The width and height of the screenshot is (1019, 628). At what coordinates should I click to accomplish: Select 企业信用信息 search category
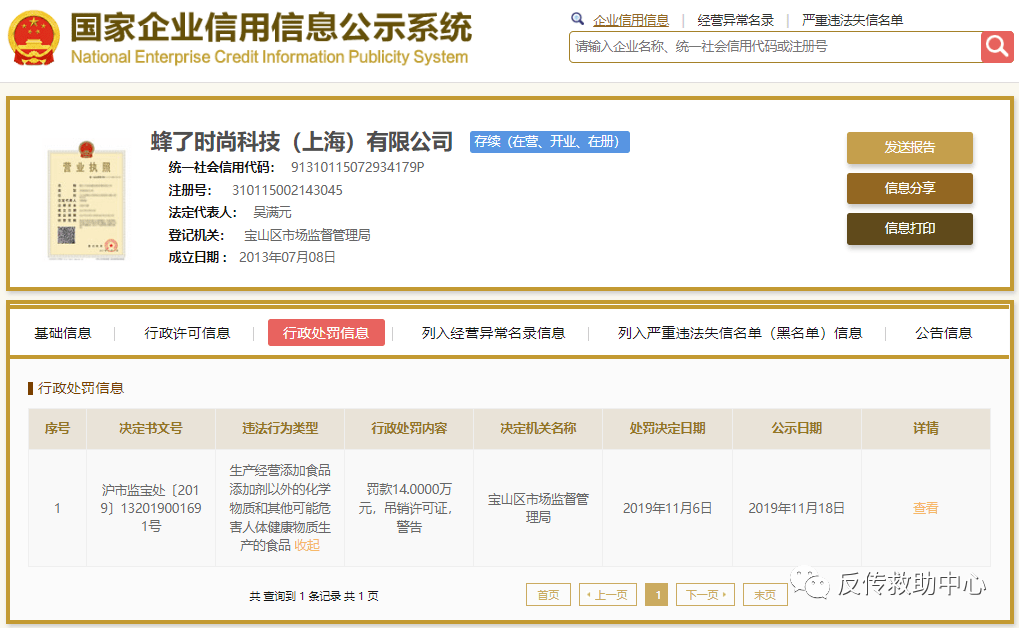[630, 20]
